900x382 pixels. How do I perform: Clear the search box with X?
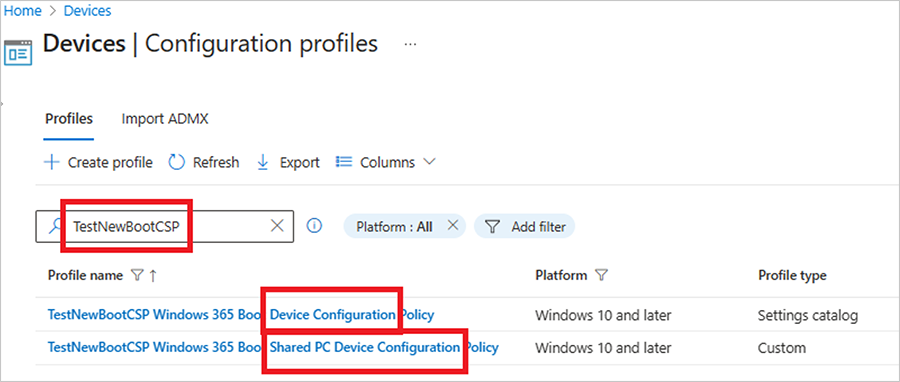click(277, 227)
